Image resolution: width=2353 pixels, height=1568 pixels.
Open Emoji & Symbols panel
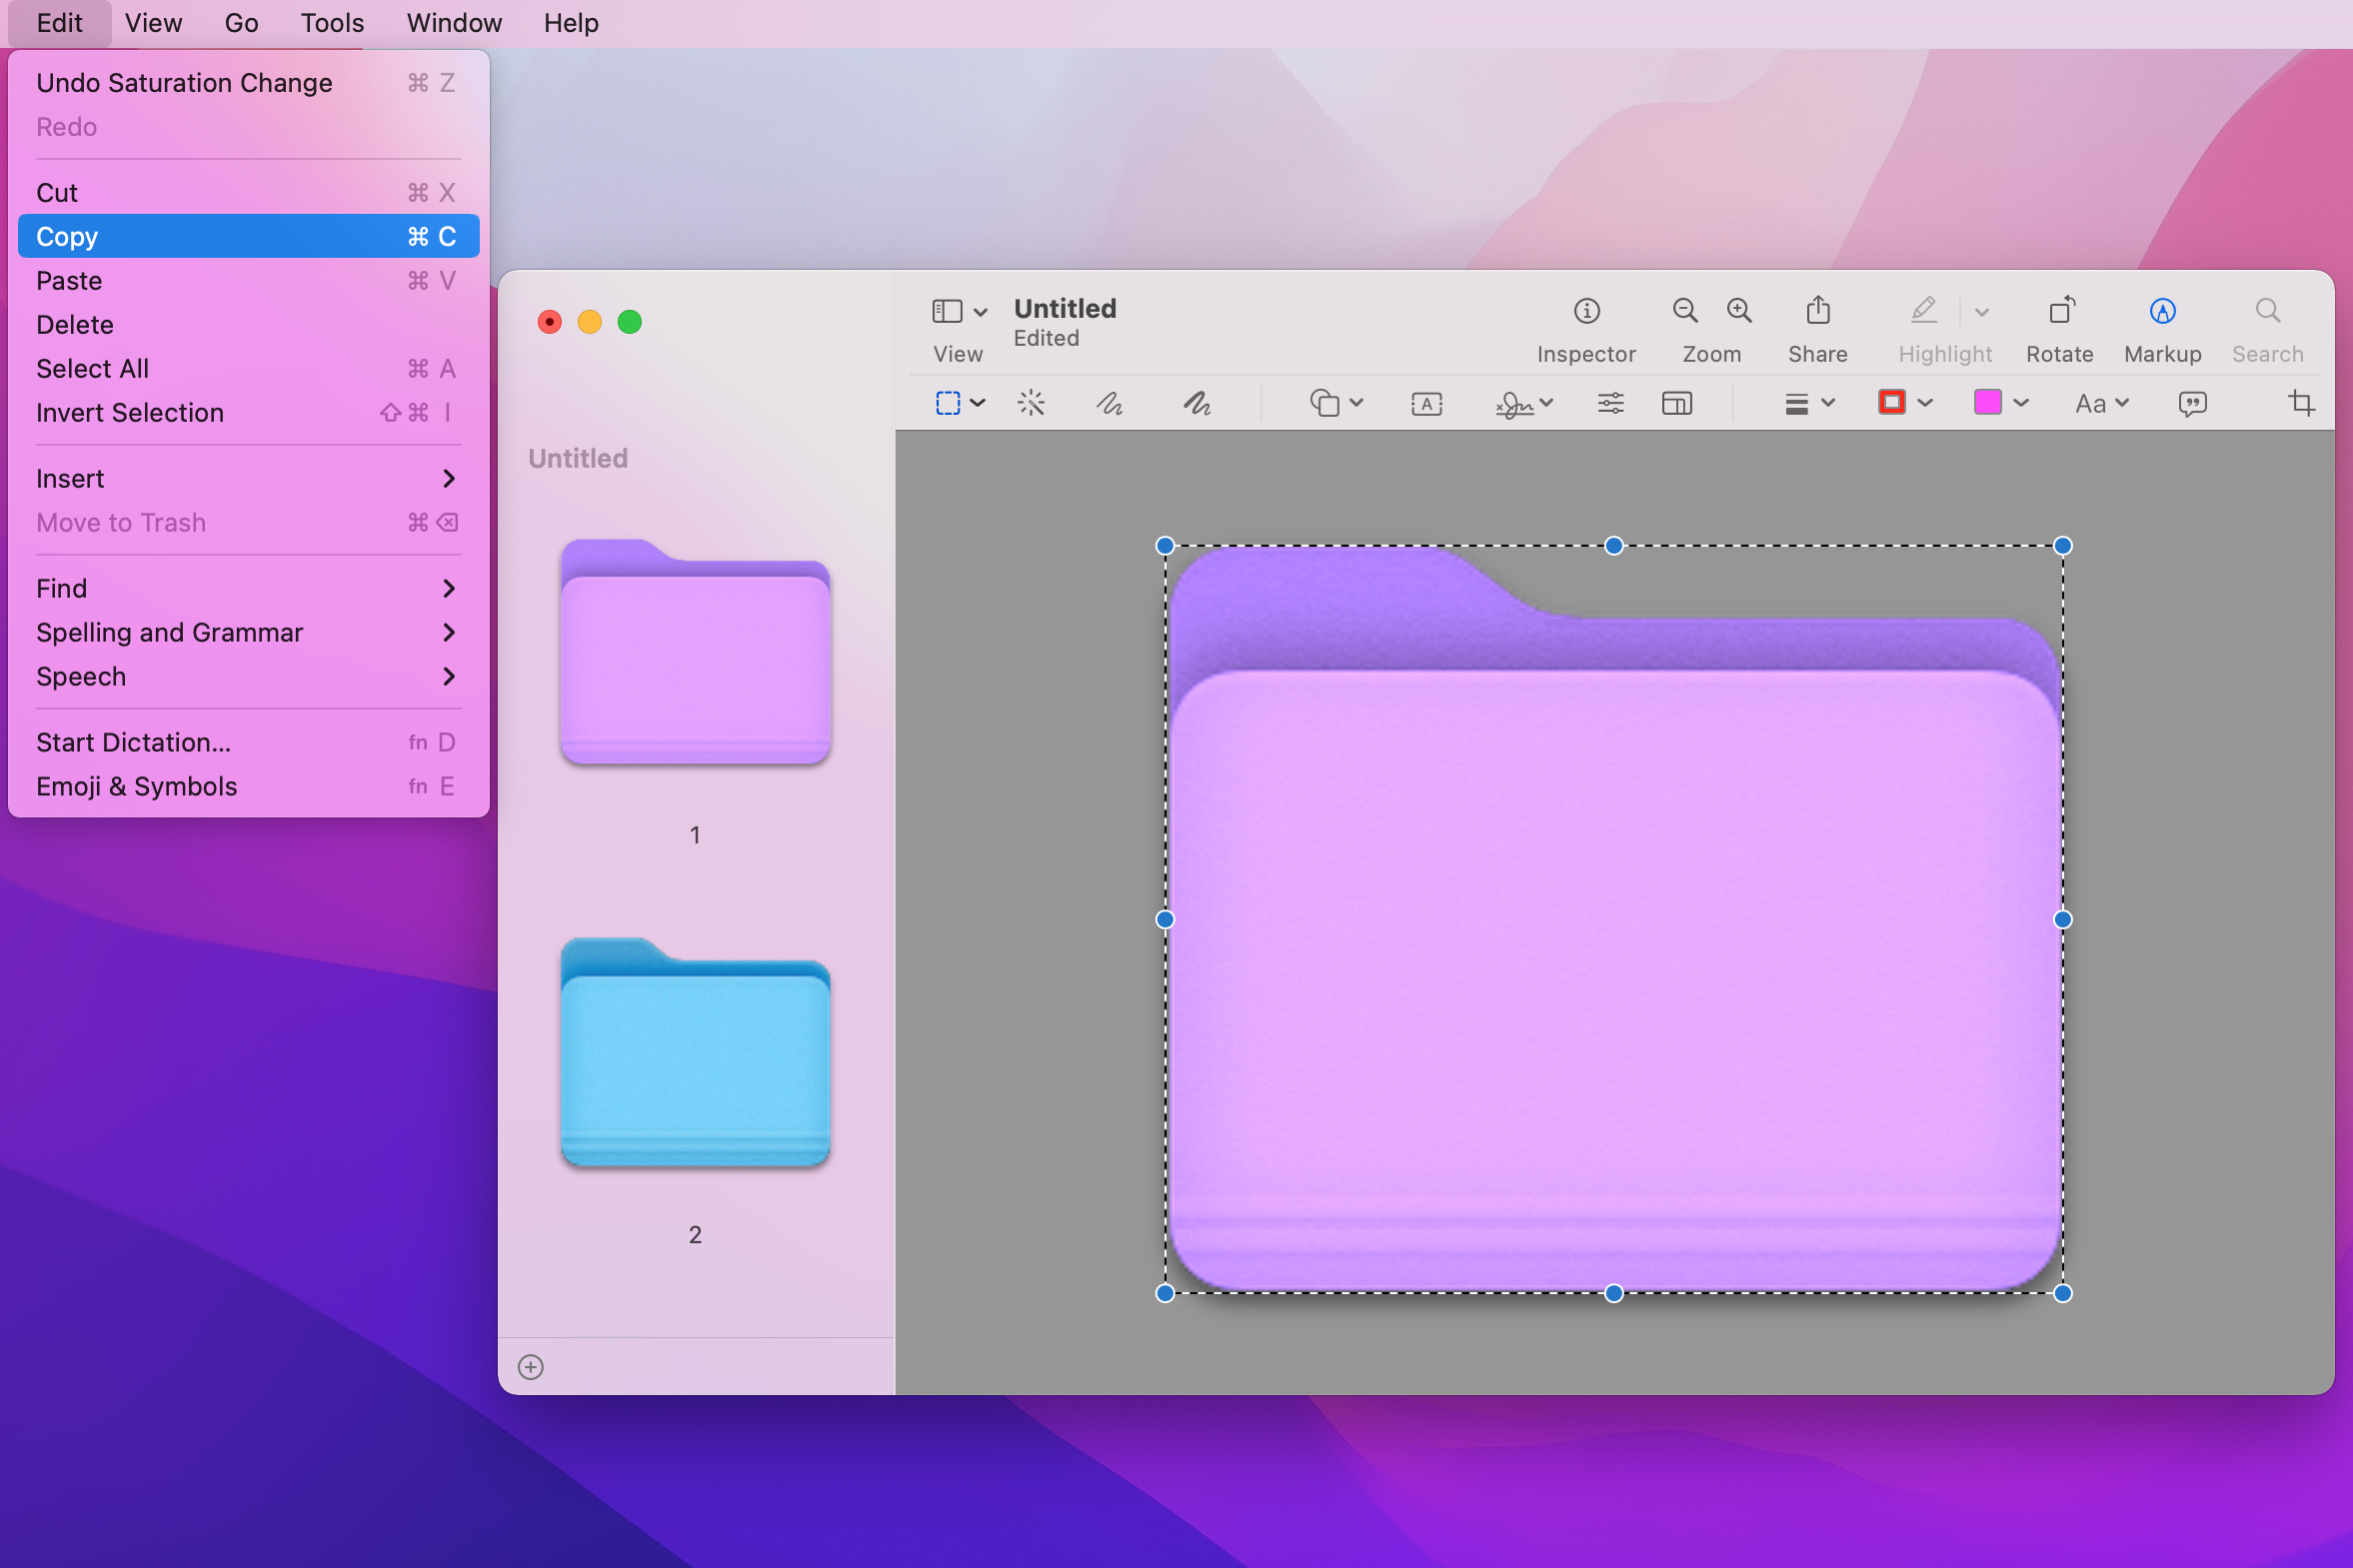[x=135, y=785]
